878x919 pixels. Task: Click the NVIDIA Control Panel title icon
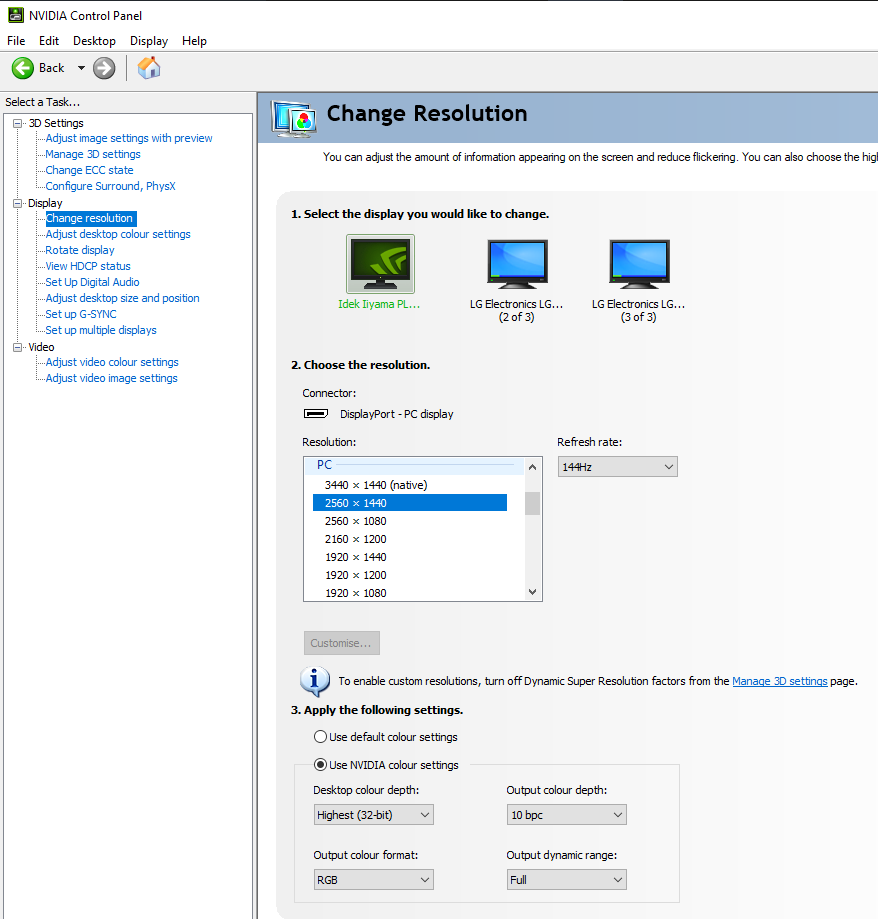pos(16,15)
